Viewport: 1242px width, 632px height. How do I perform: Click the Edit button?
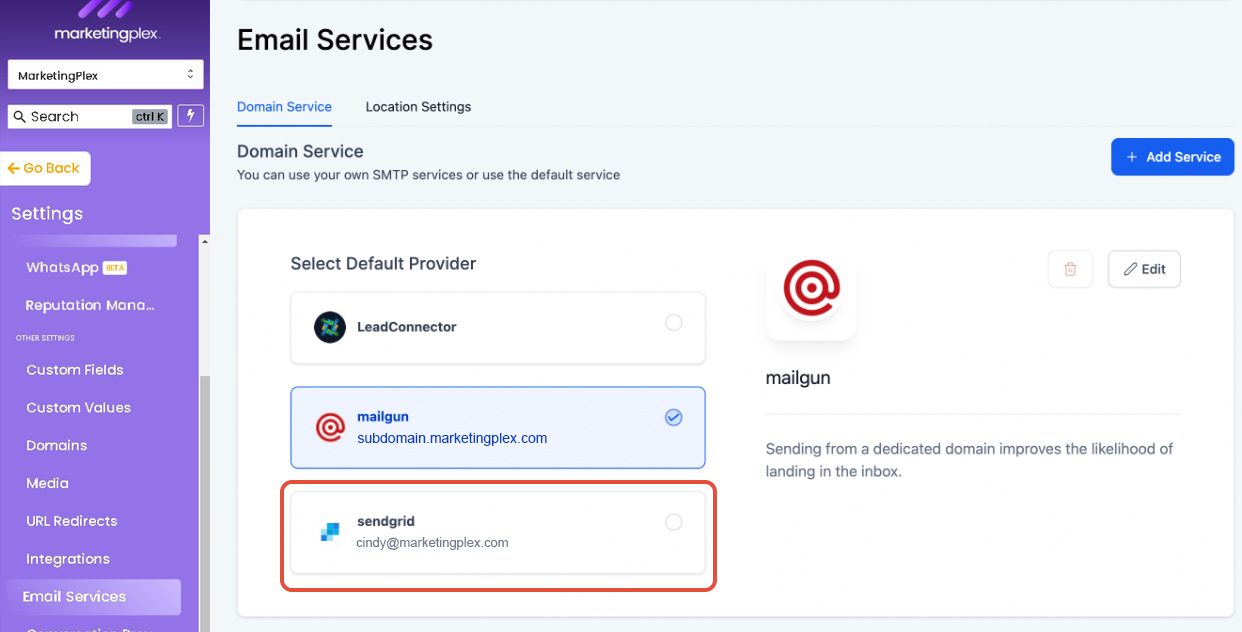1144,269
